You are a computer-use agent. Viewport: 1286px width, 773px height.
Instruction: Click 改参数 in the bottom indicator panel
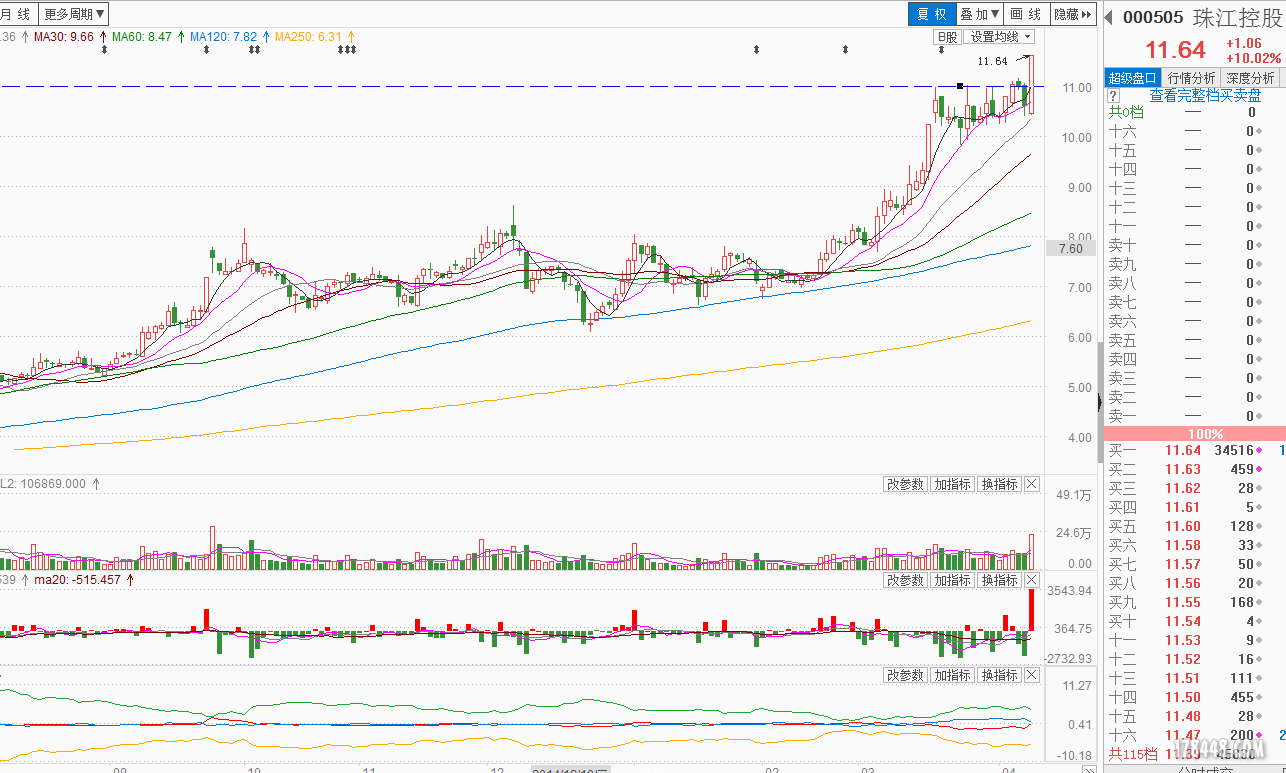[905, 675]
